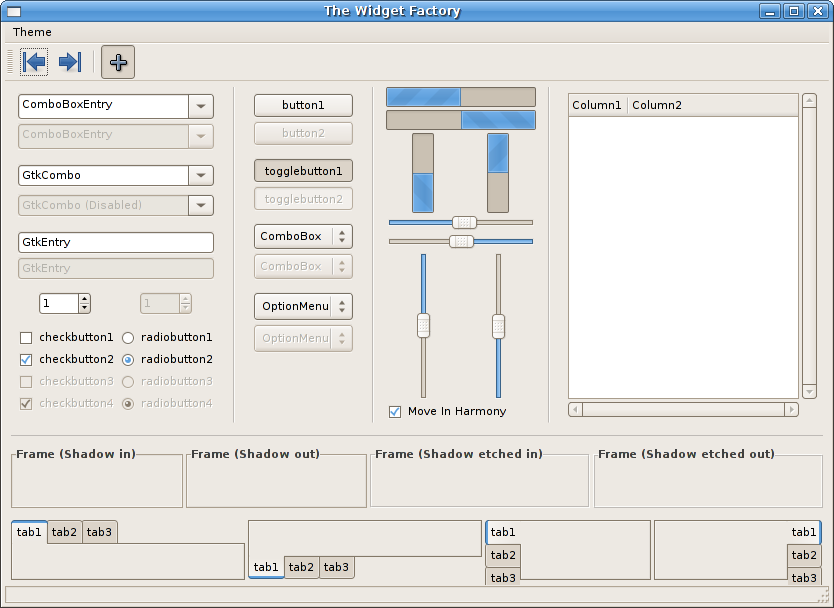Click the top horizontal progress bar
Image resolution: width=834 pixels, height=608 pixels.
(x=461, y=97)
